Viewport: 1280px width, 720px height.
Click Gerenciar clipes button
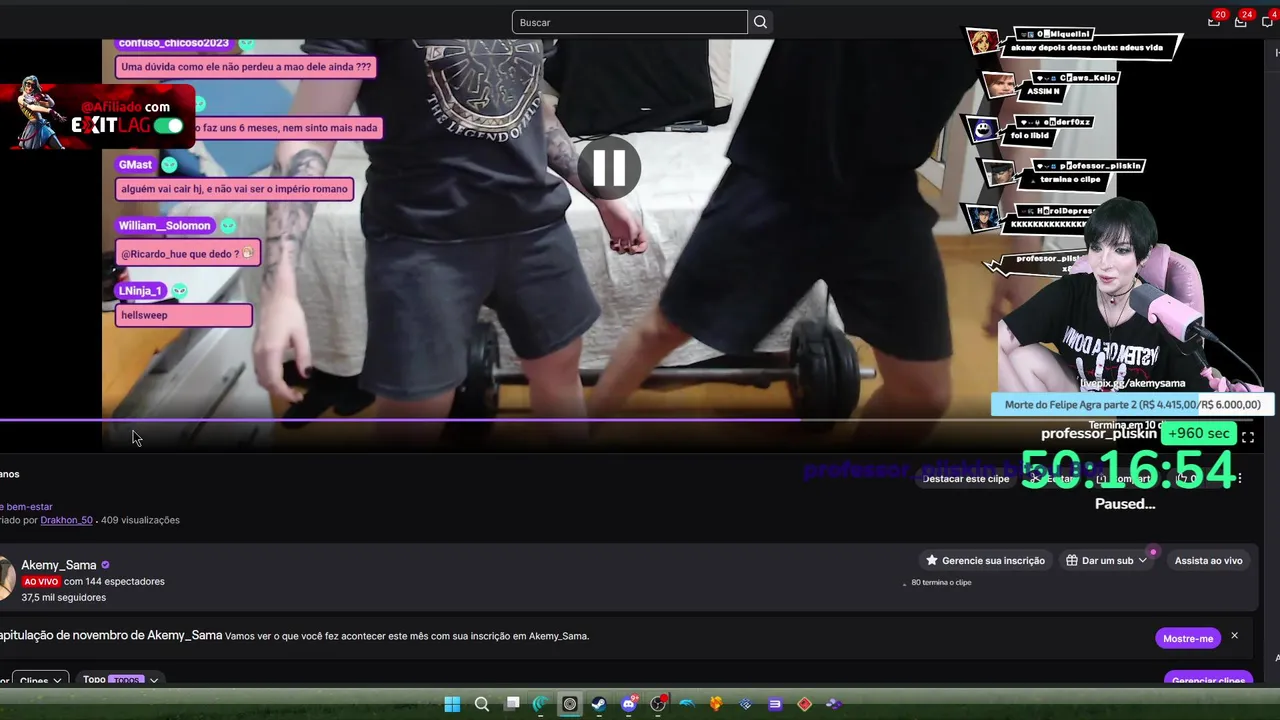1208,680
